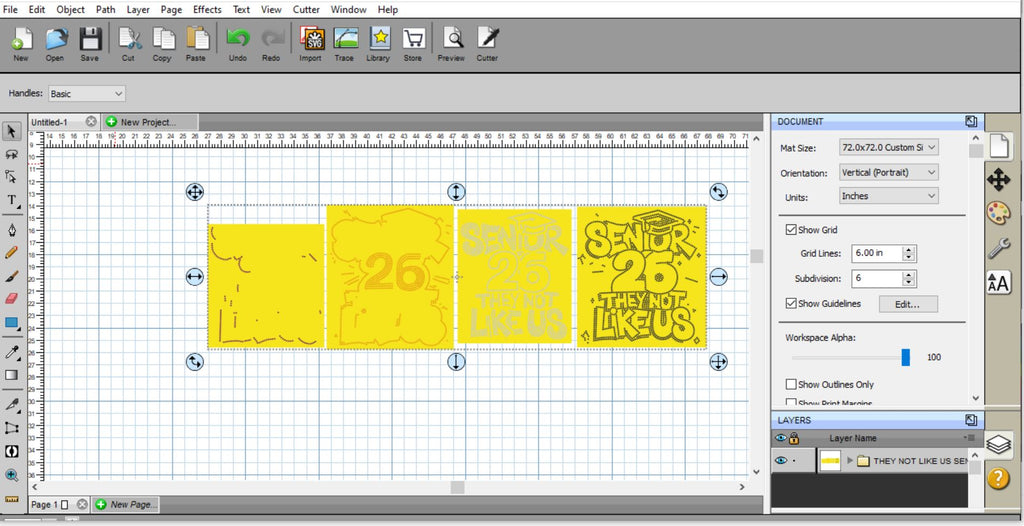Hide the THEY NOT LIKE US layer
This screenshot has width=1024, height=526.
coord(780,461)
